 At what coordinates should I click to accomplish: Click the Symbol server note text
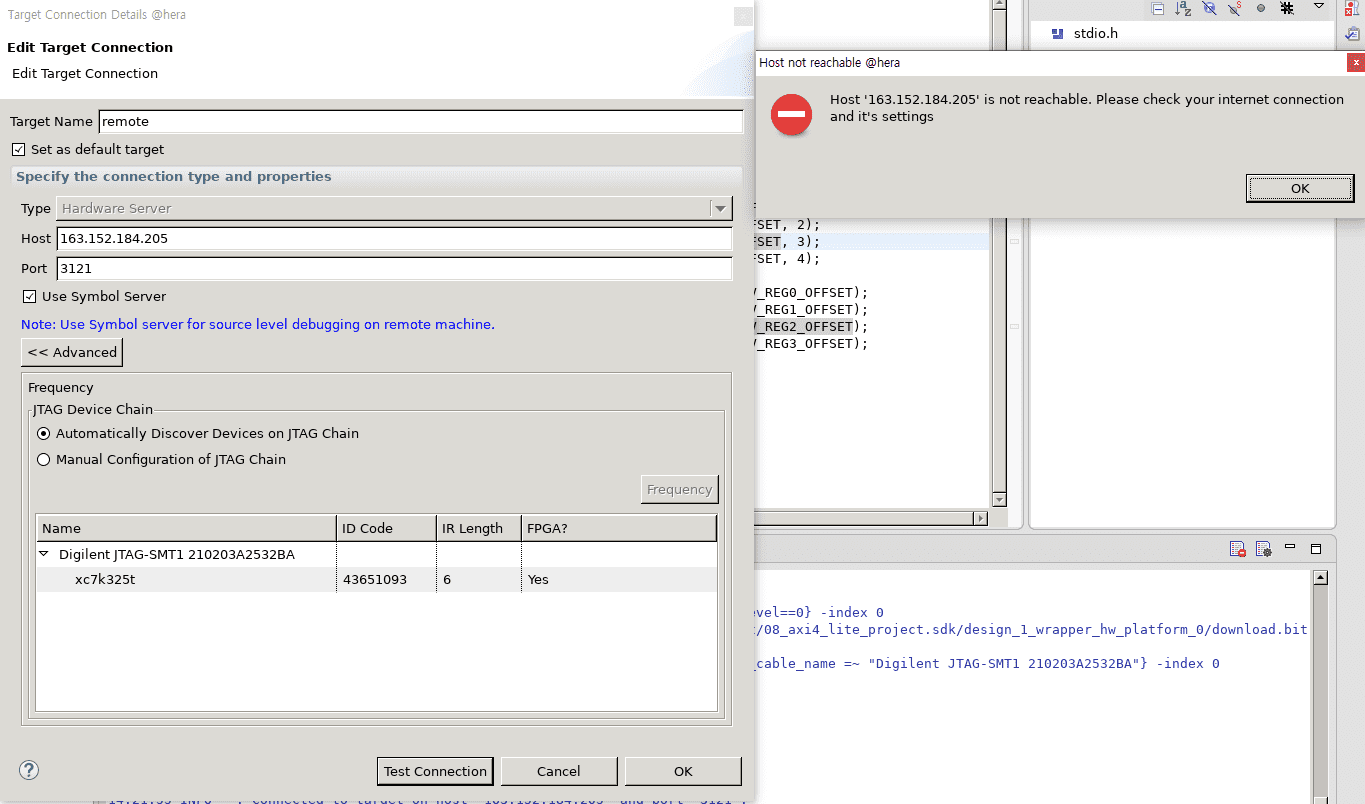(x=258, y=324)
